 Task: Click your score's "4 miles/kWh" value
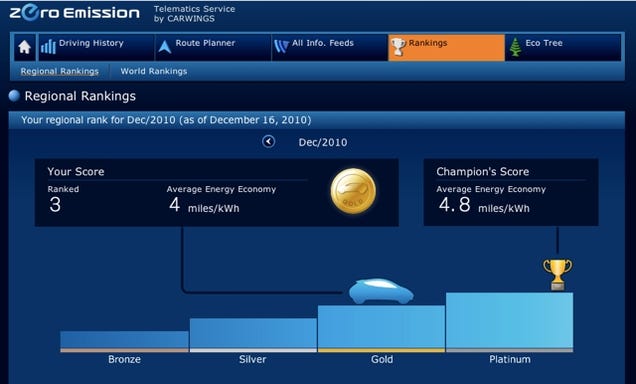point(204,205)
